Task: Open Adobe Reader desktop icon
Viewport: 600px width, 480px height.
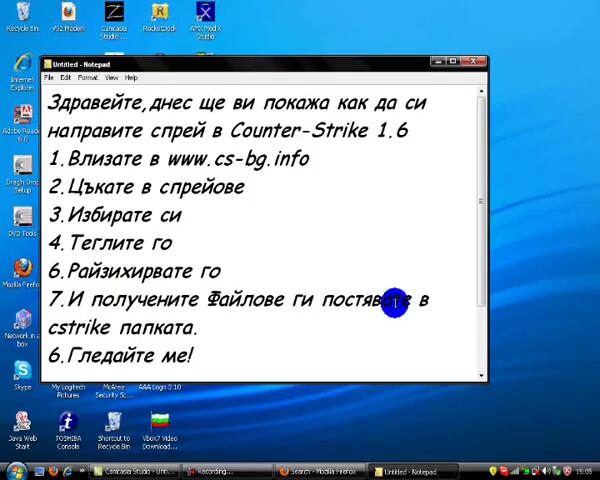Action: click(22, 116)
